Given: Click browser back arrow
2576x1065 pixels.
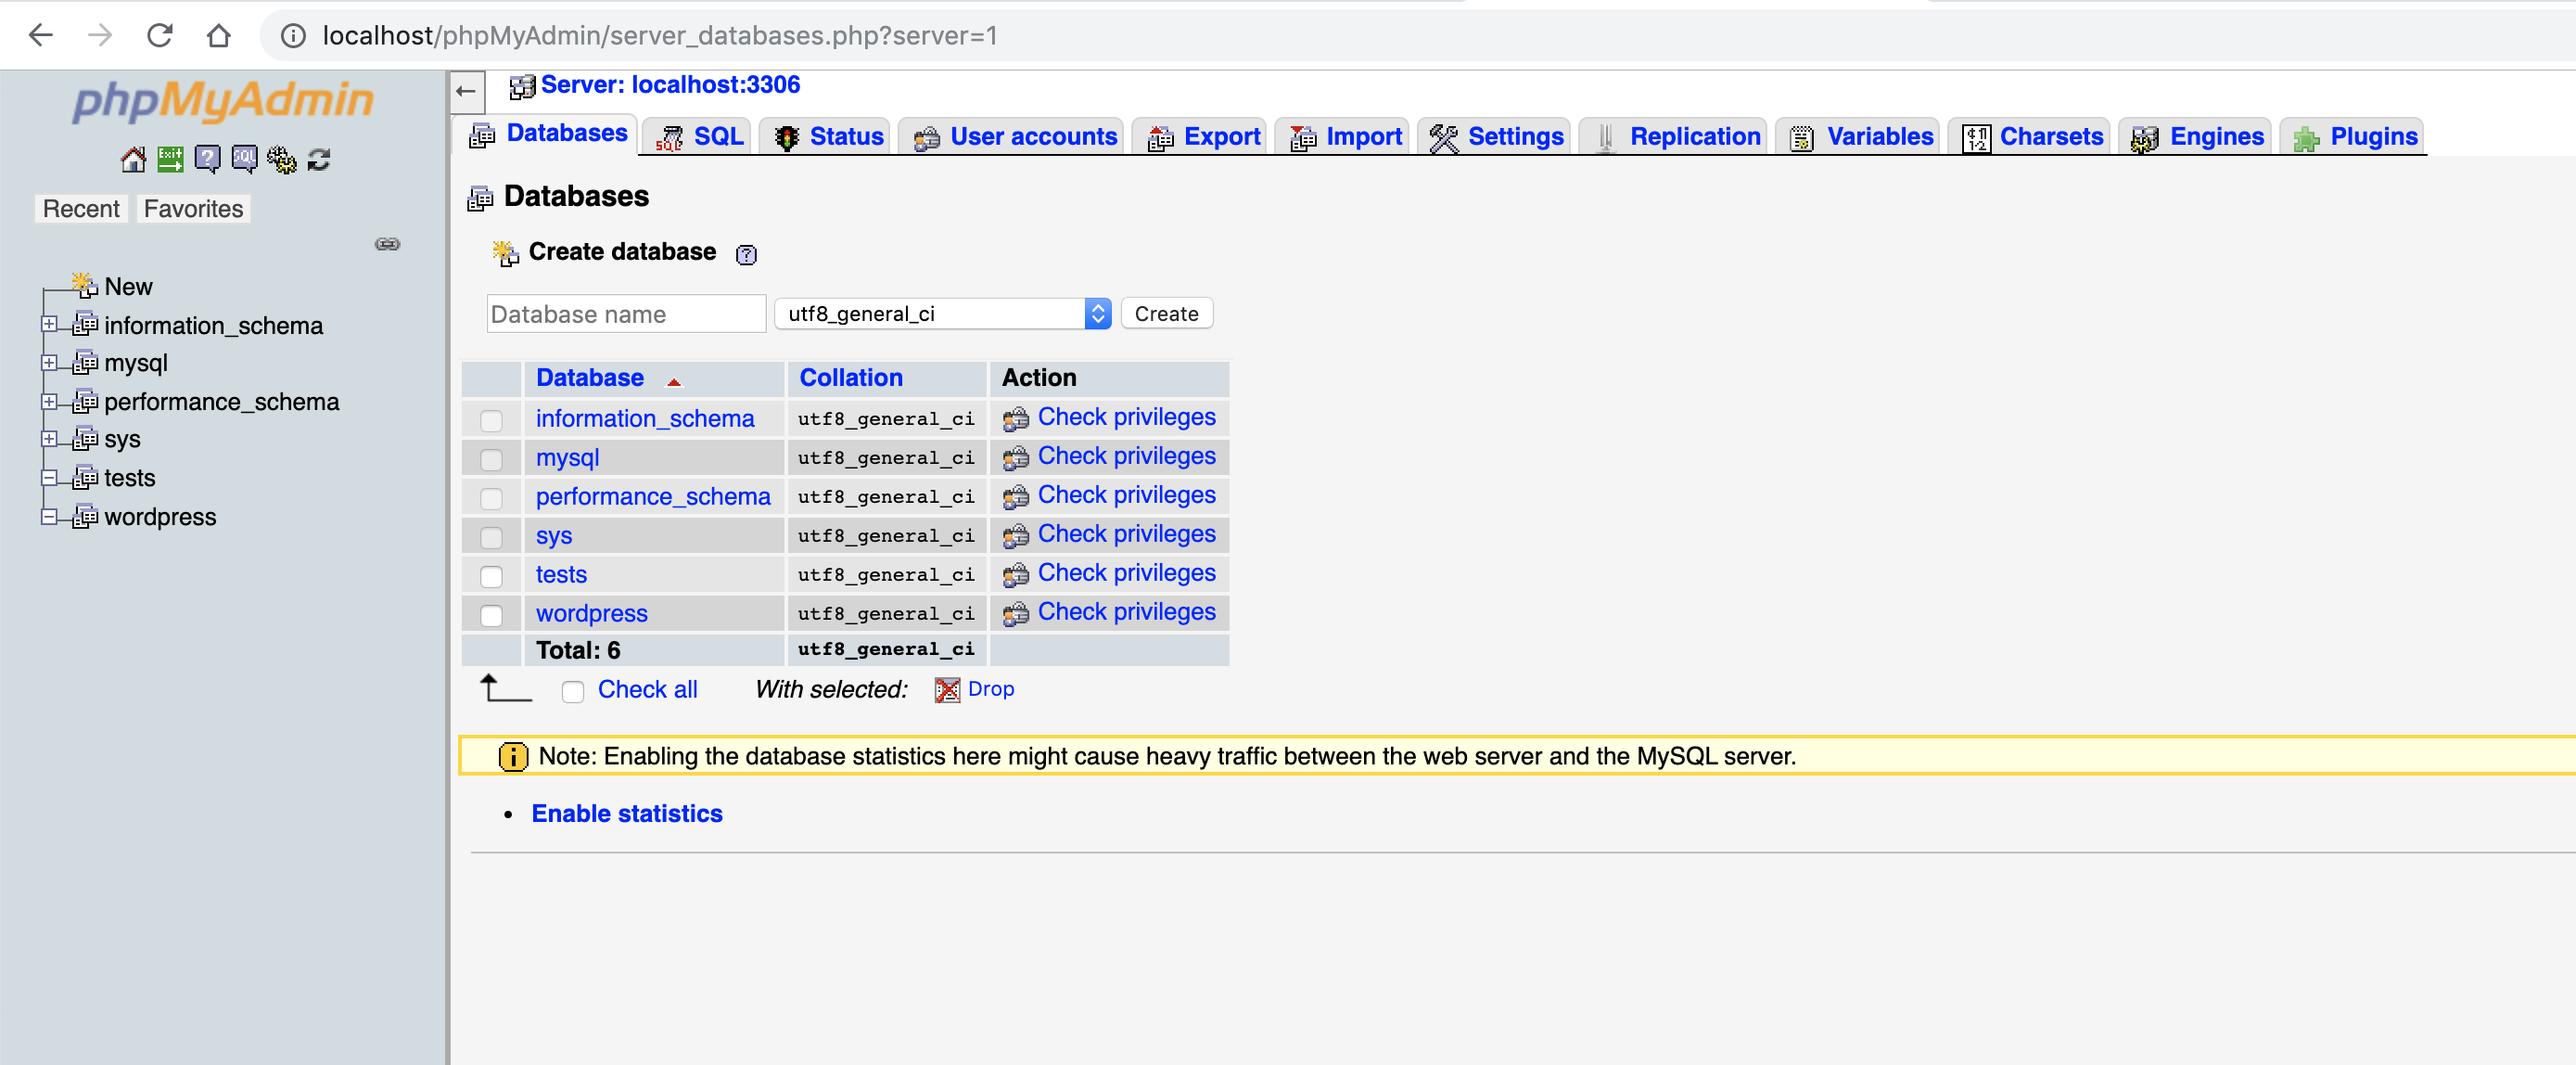Looking at the screenshot, I should [40, 35].
